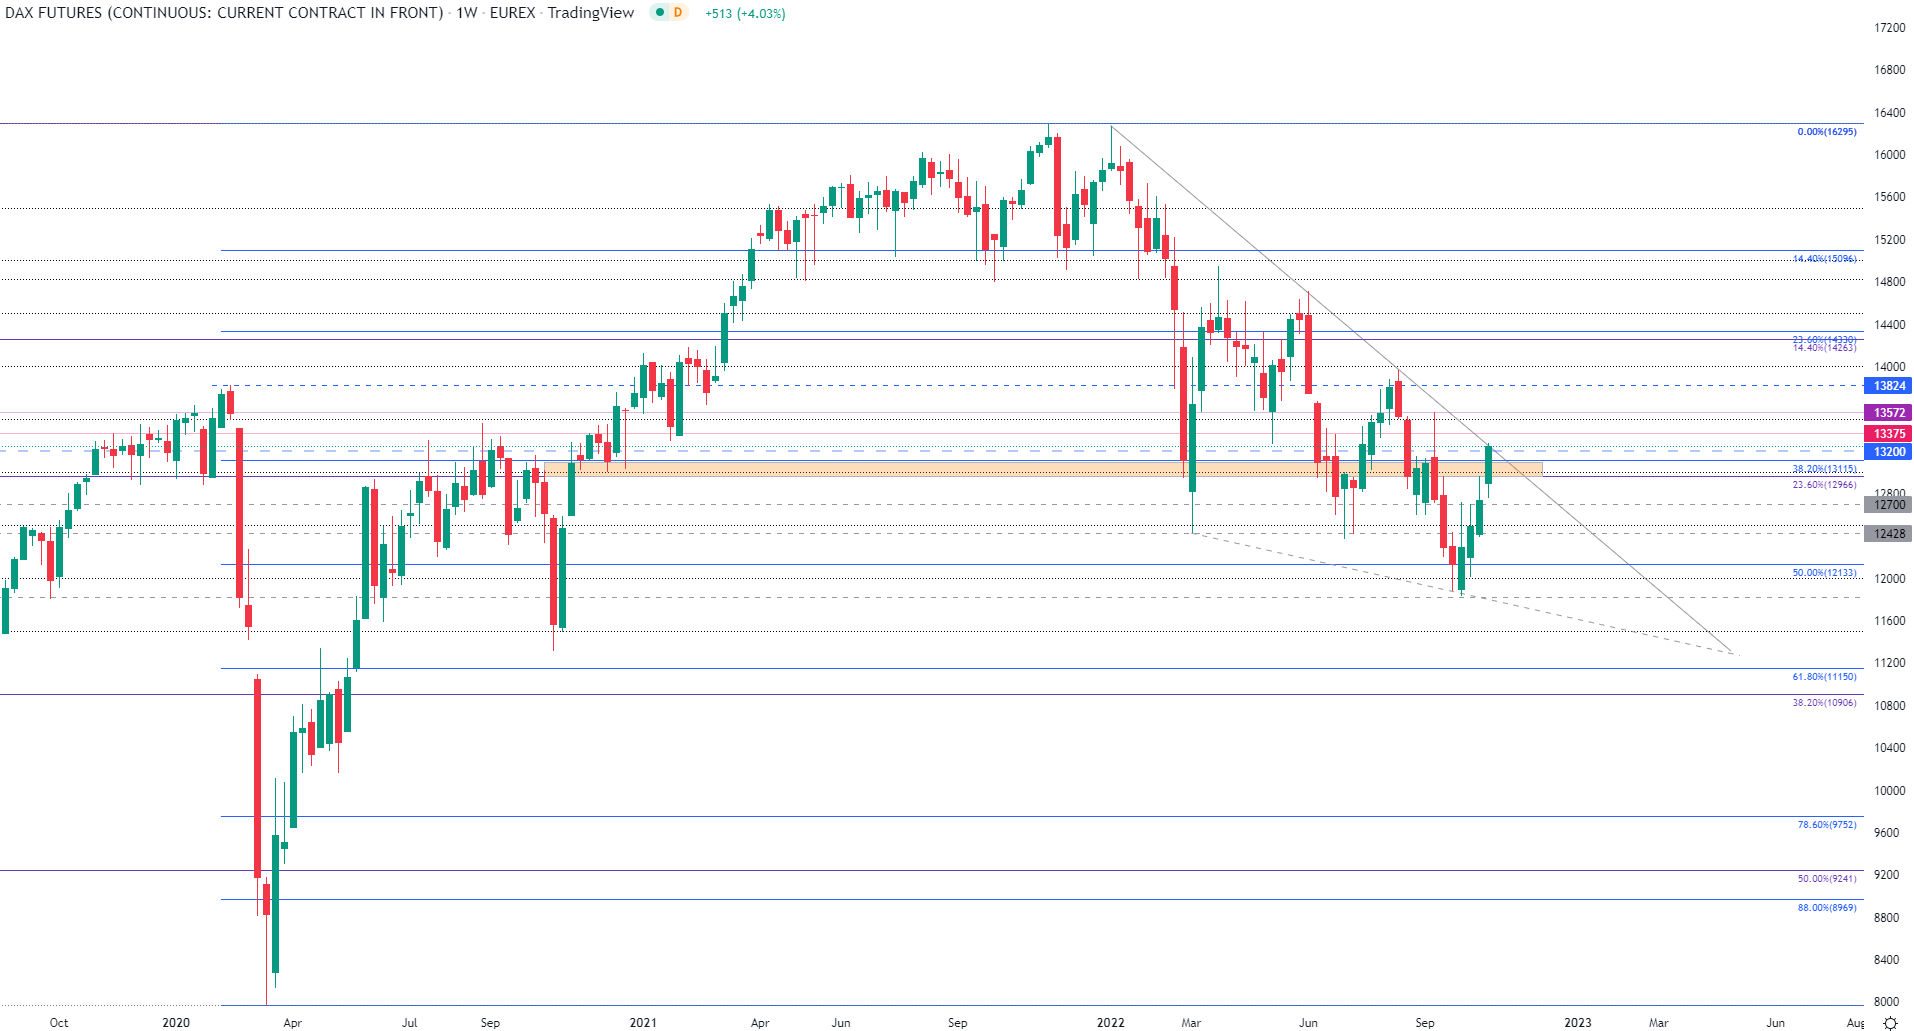Click the Aug label on time axis

click(x=1856, y=1023)
